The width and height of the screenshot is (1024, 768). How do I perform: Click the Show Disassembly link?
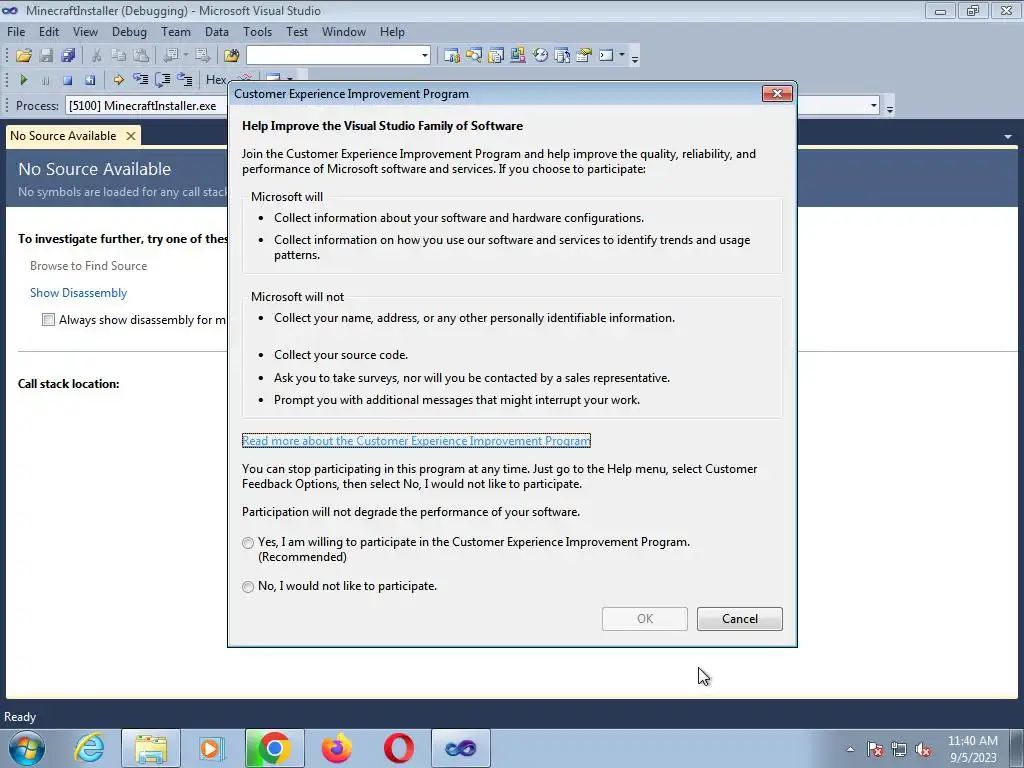[78, 293]
